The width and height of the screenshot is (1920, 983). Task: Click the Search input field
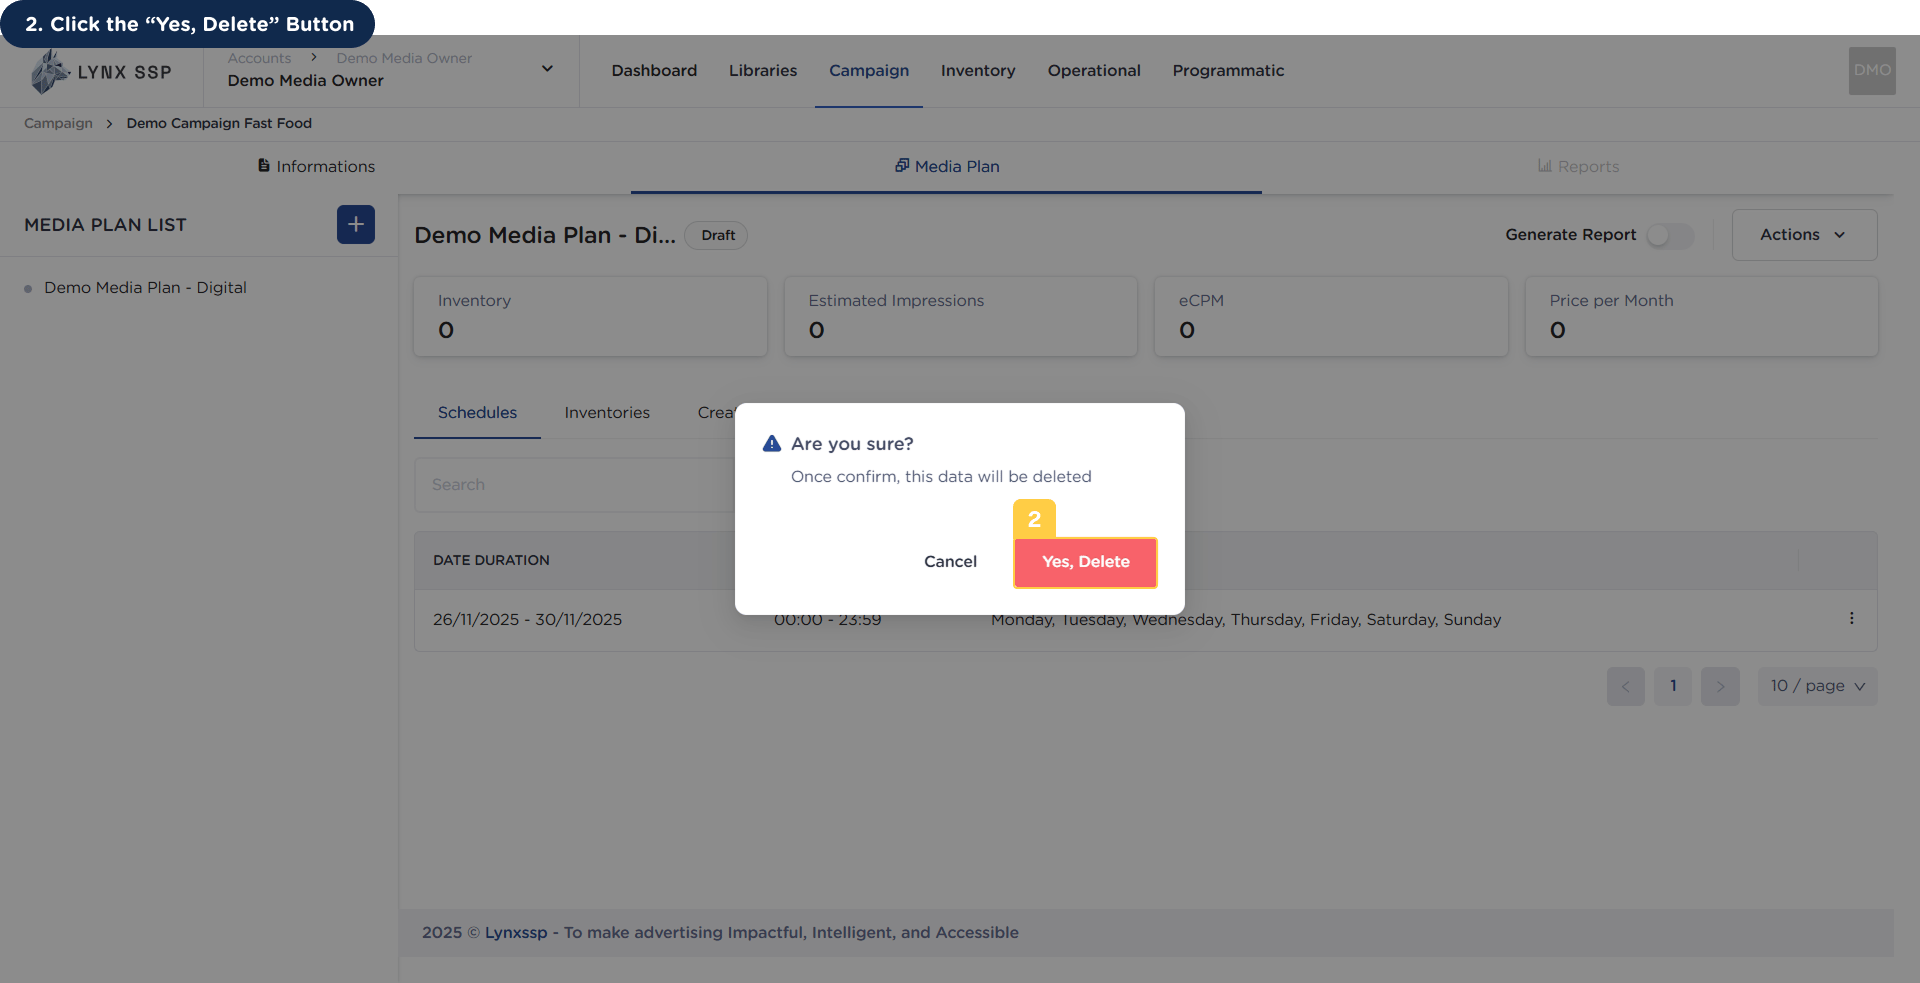(575, 485)
